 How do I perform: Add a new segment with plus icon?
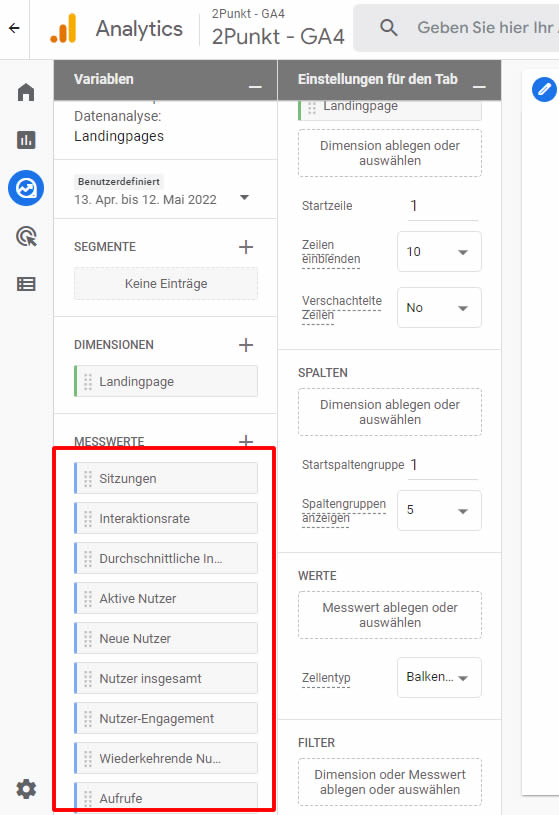(x=246, y=247)
